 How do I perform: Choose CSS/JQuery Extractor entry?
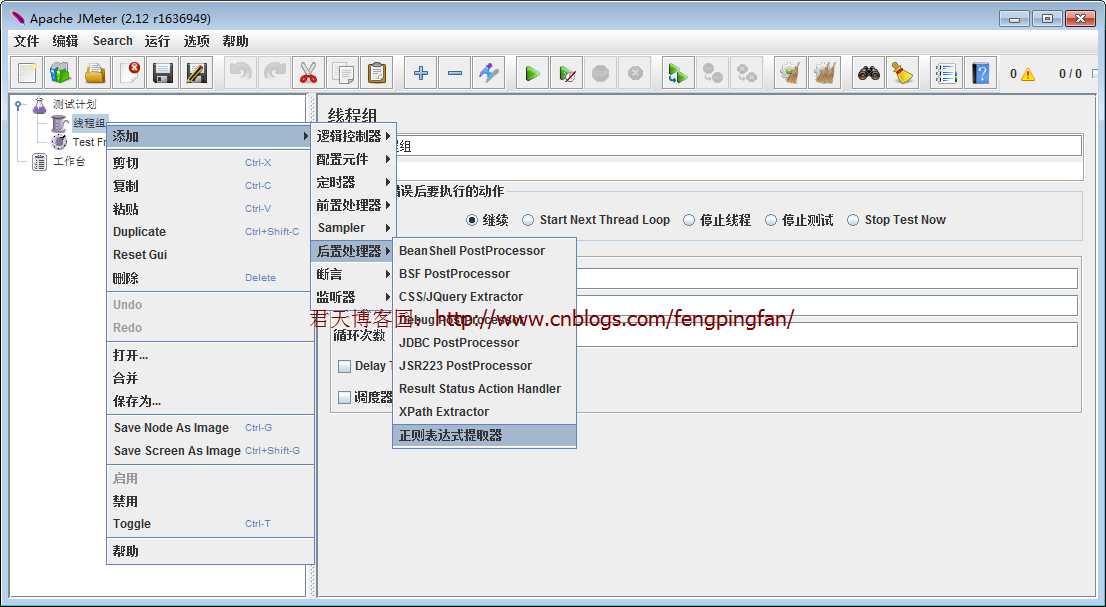pyautogui.click(x=485, y=297)
